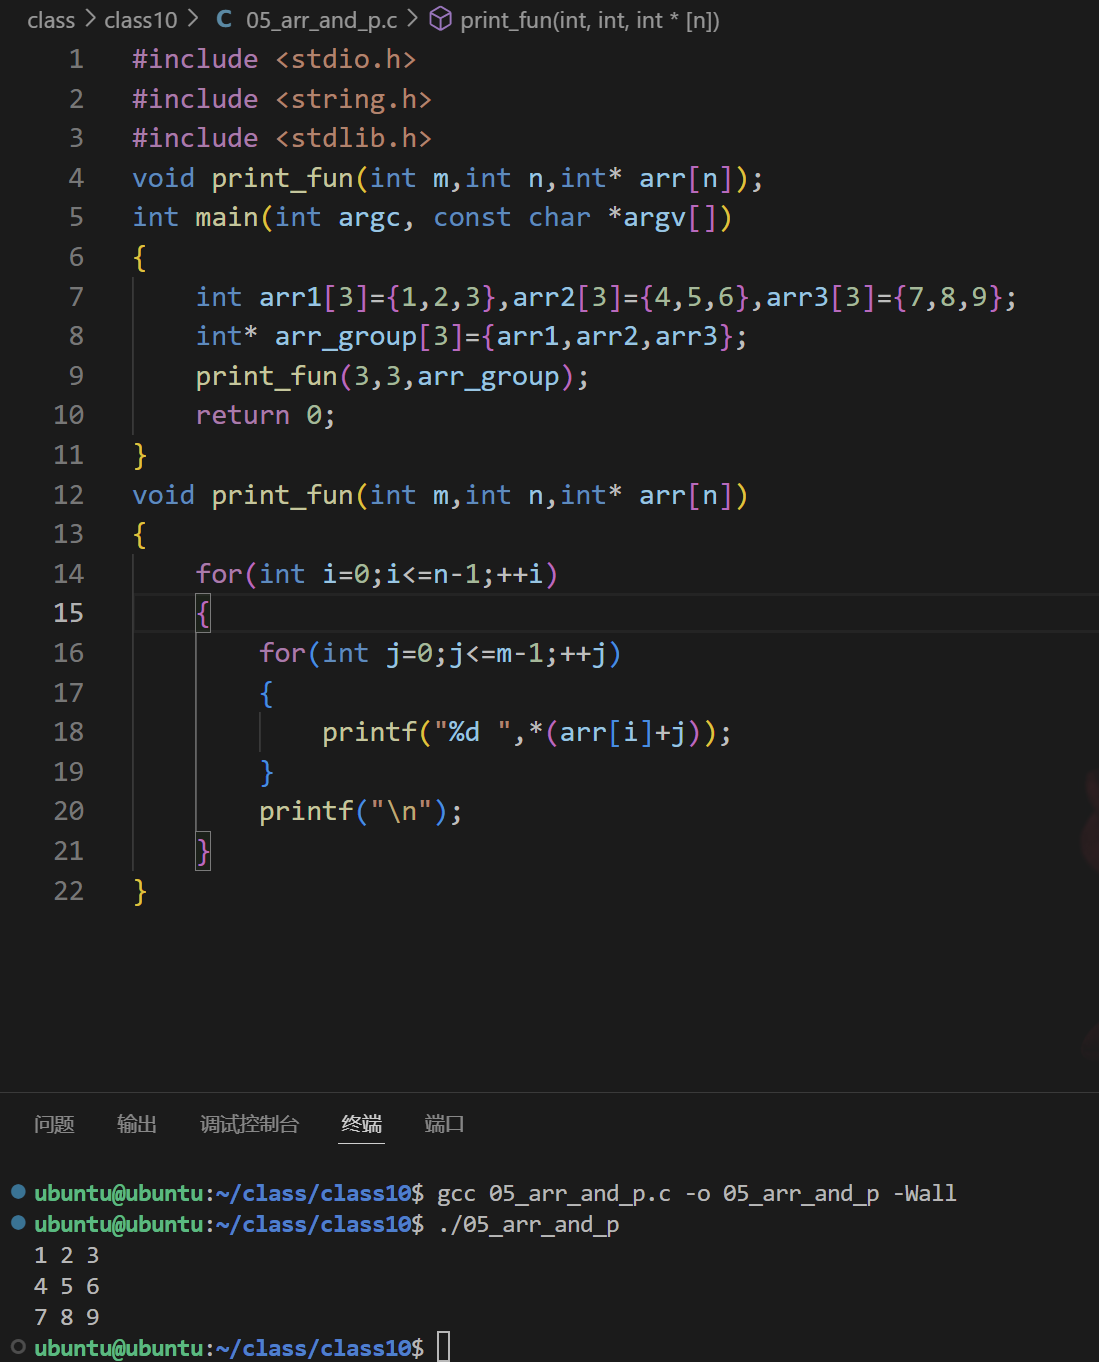
Task: Click 'printf("\n");' on line 20
Action: pos(361,811)
